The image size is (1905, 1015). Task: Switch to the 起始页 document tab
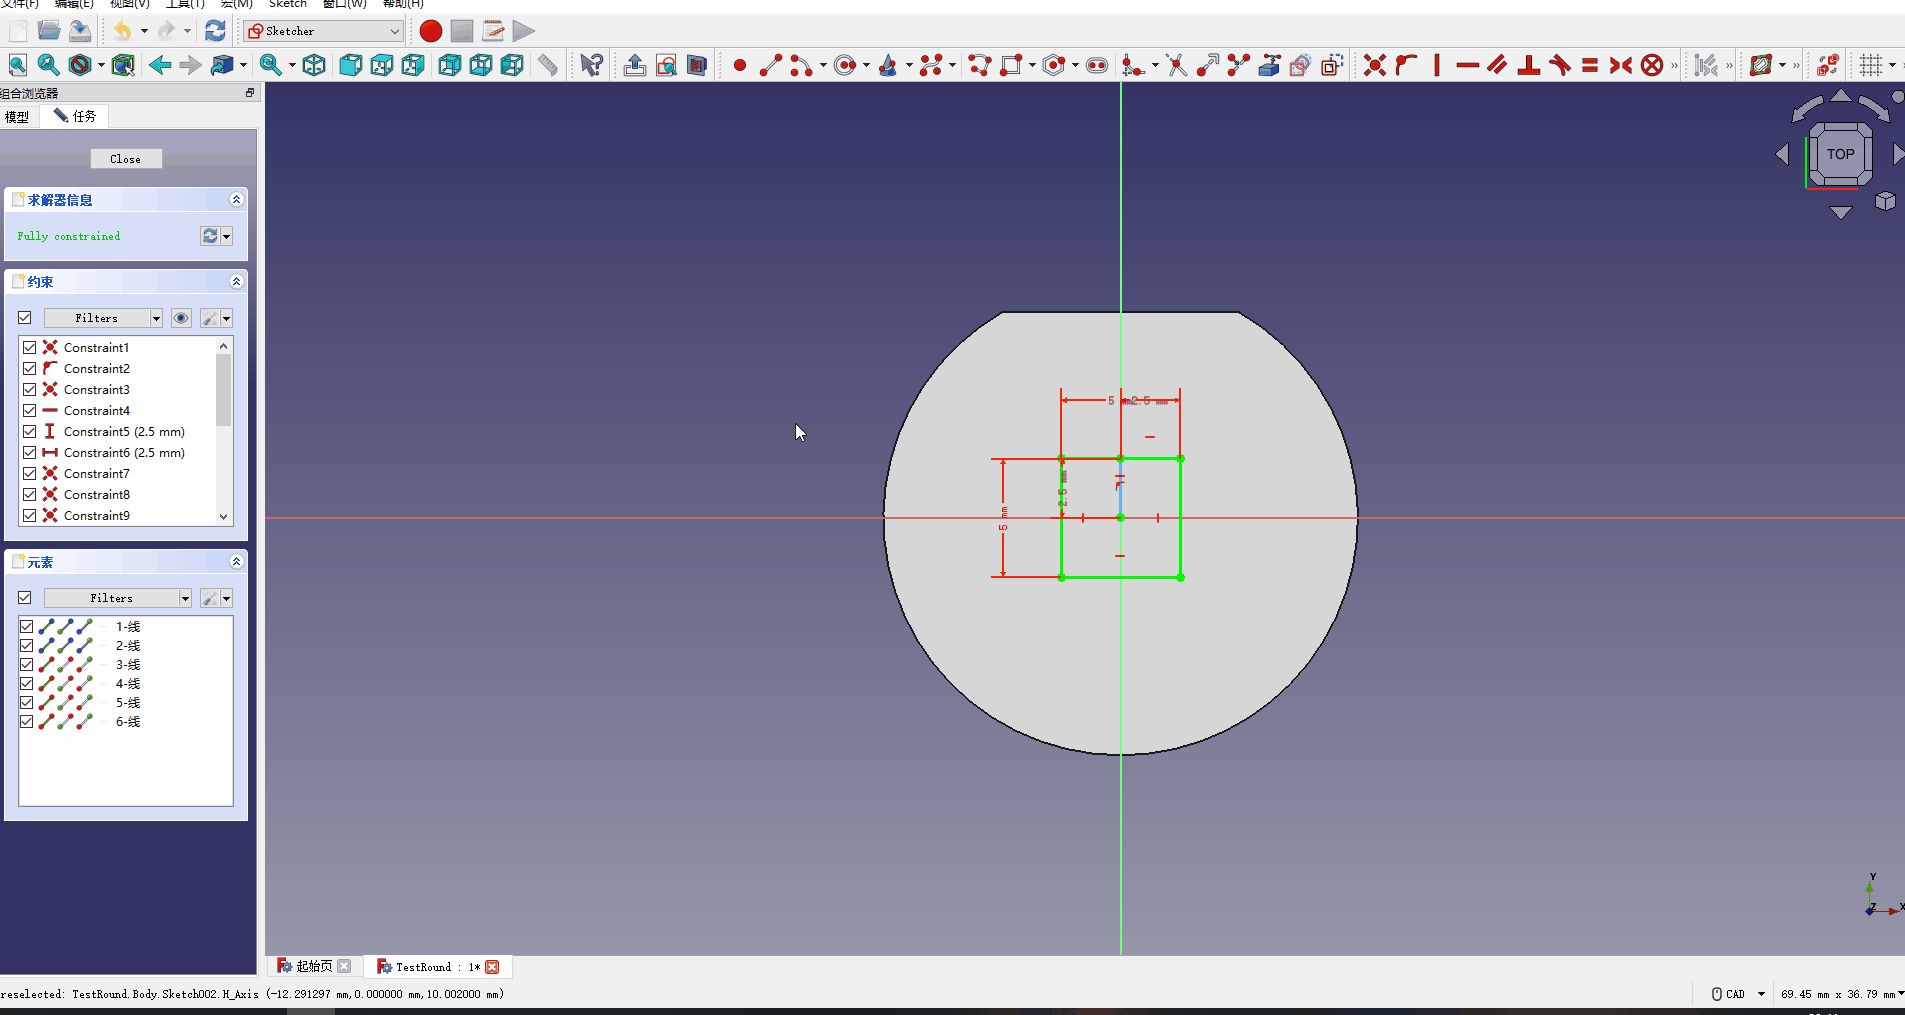tap(313, 966)
